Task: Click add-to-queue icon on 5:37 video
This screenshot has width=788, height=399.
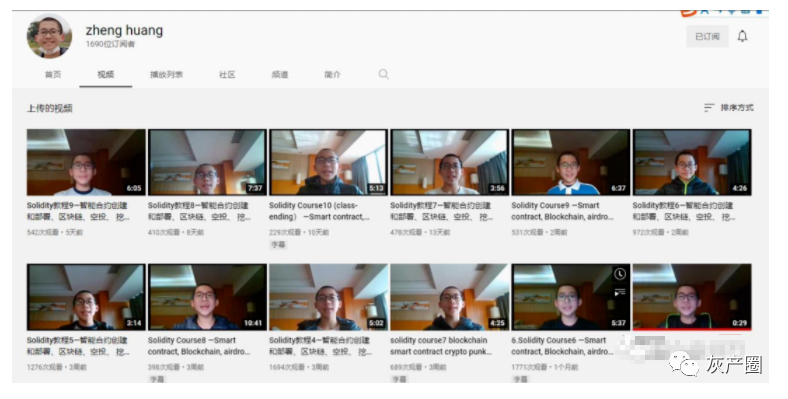Action: click(x=620, y=292)
